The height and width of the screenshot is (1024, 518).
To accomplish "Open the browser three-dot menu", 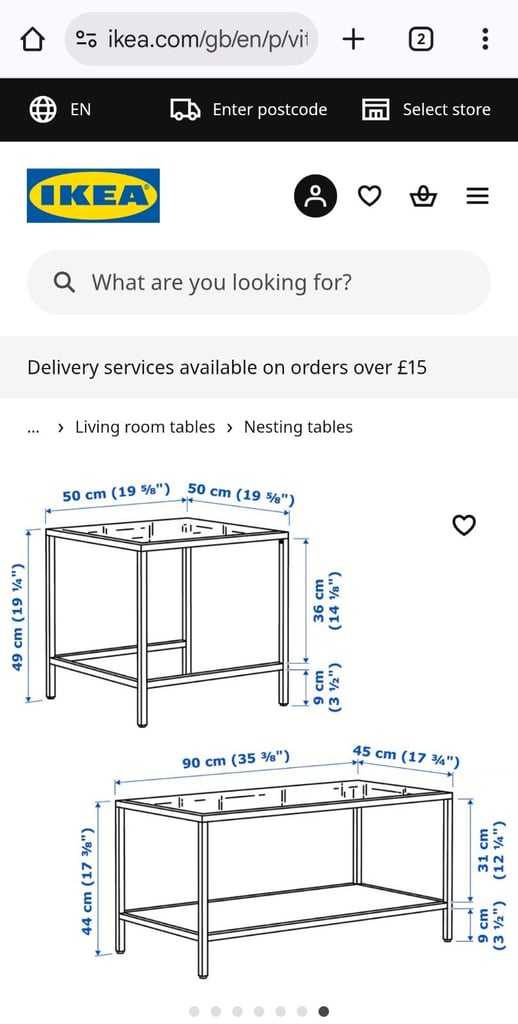I will (x=485, y=39).
